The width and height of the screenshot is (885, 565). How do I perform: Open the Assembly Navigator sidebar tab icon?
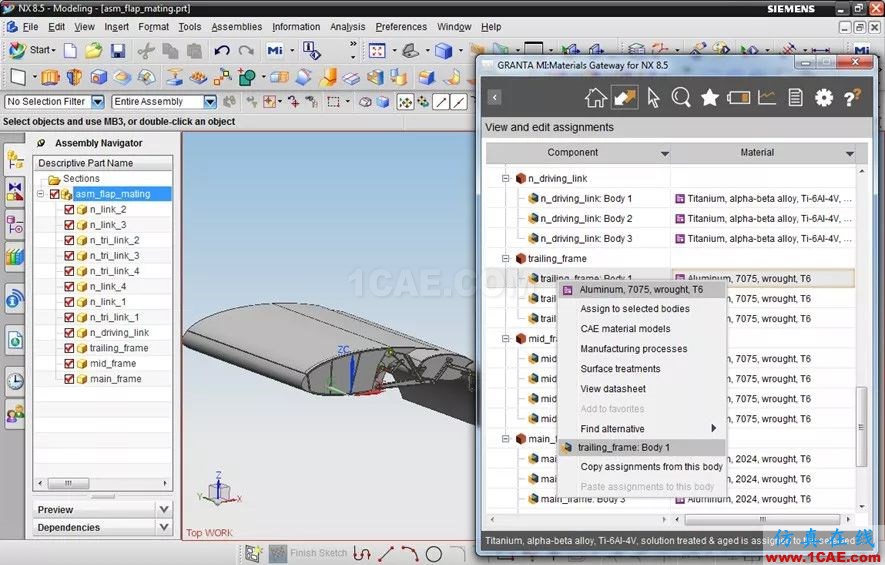click(15, 161)
